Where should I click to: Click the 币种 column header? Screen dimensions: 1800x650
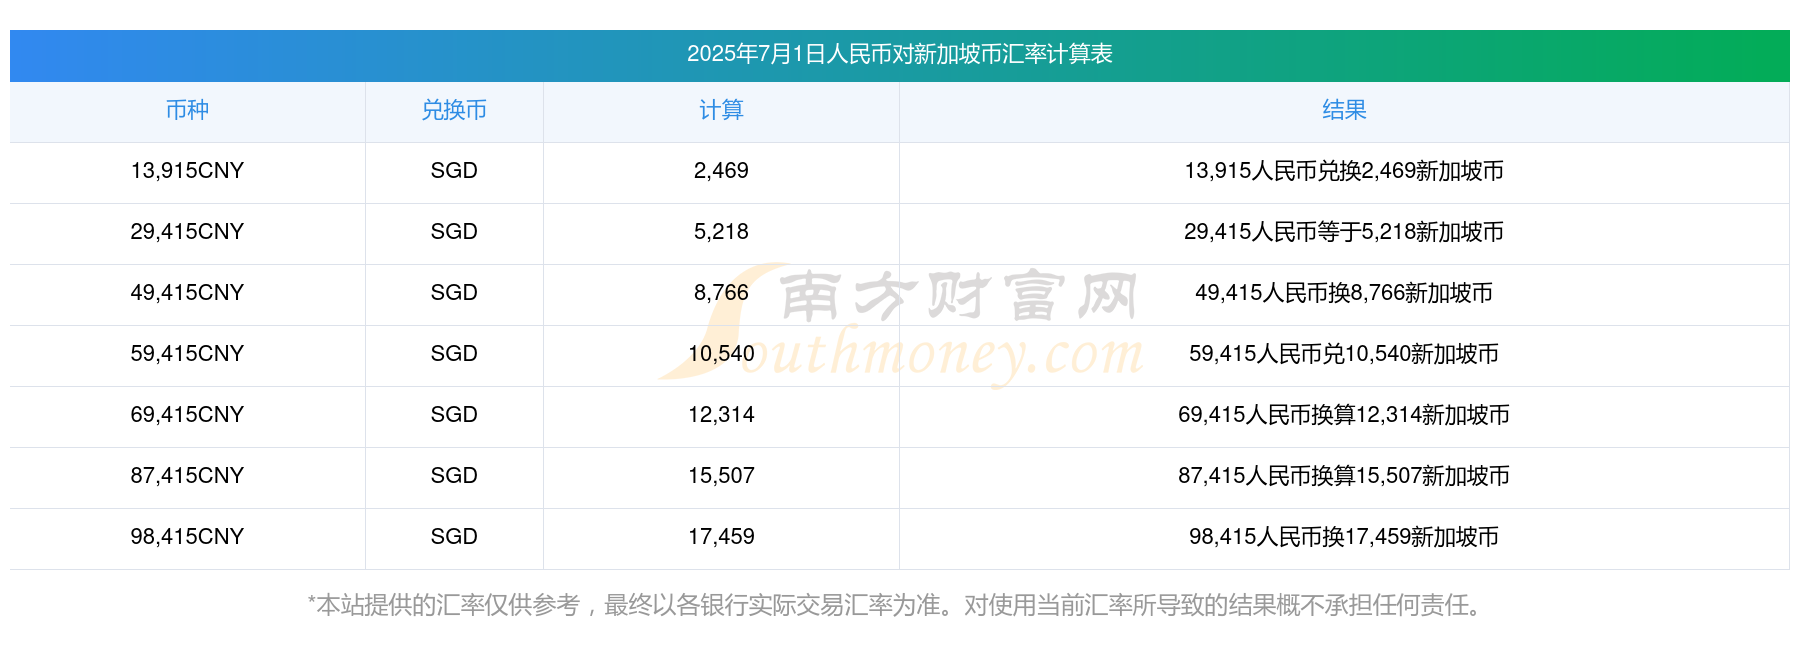(x=187, y=110)
